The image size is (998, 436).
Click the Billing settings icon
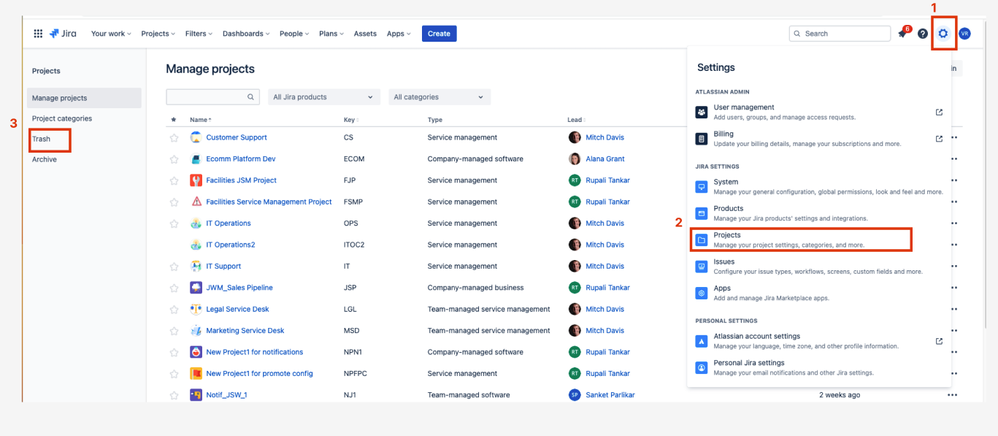[701, 139]
